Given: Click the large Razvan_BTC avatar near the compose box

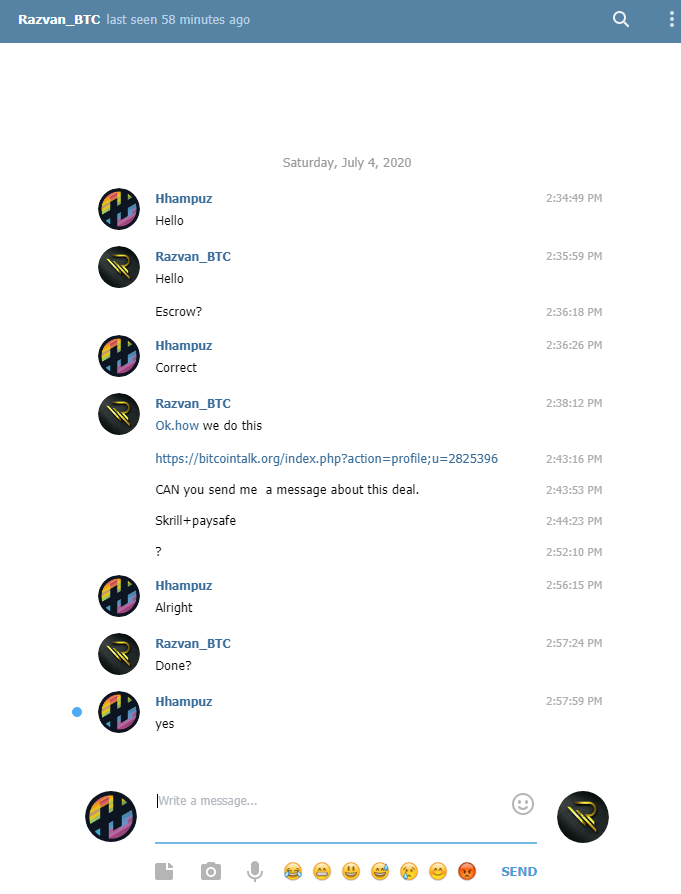Looking at the screenshot, I should pos(583,816).
